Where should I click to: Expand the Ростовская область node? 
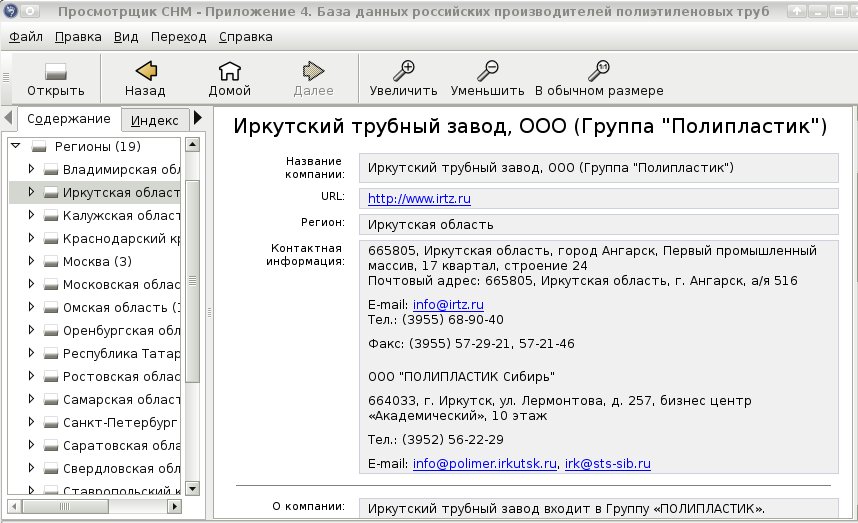(31, 376)
